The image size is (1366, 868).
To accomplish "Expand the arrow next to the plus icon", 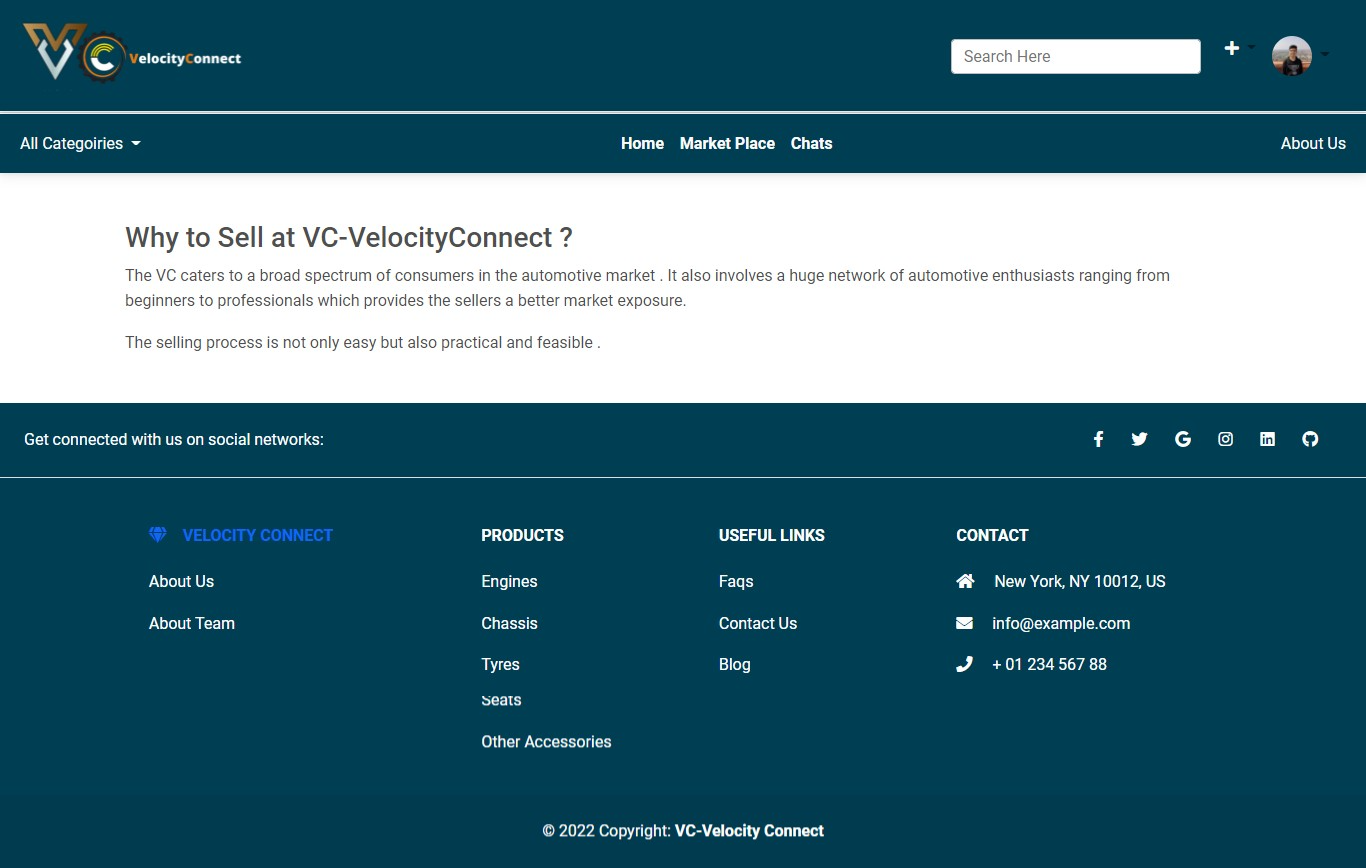I will pos(1251,47).
